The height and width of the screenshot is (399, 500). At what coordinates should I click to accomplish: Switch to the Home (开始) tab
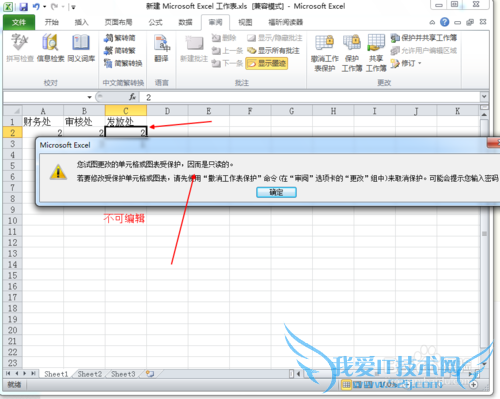tap(52, 22)
